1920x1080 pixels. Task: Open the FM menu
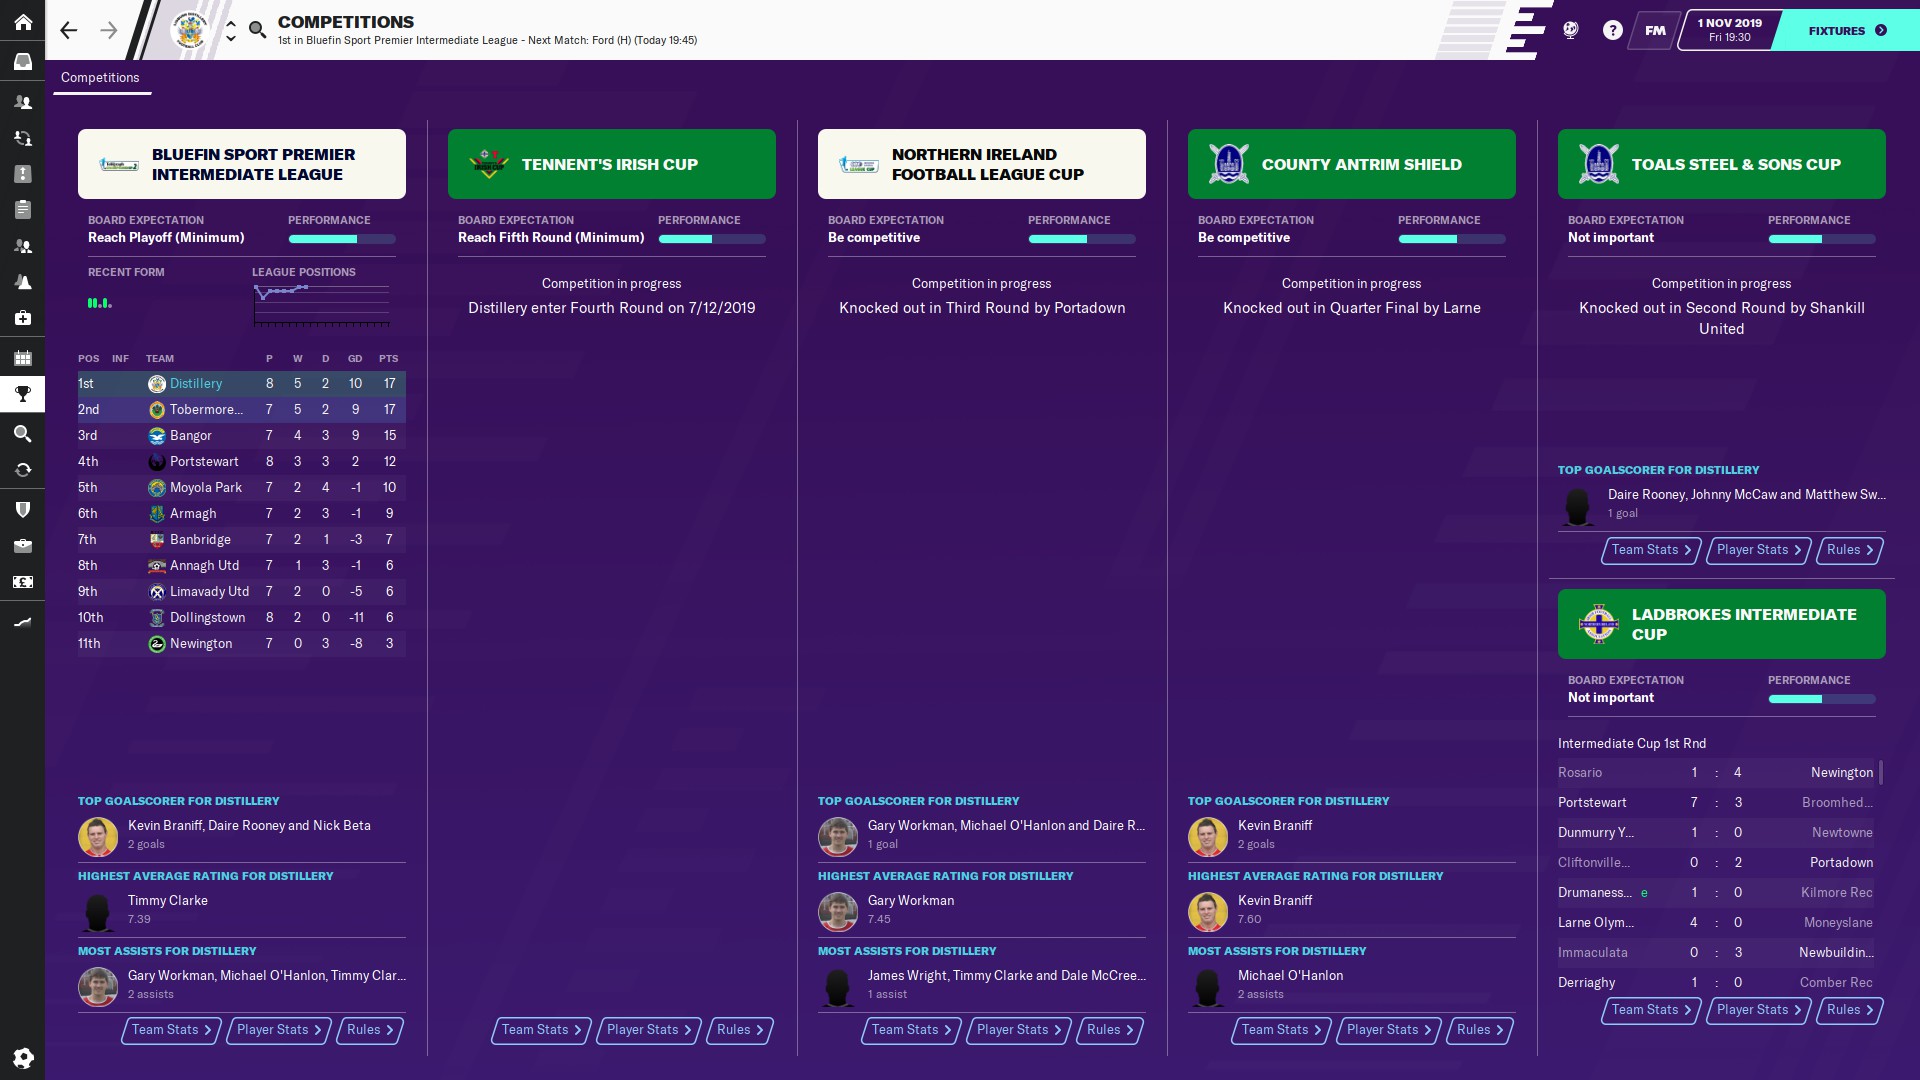[x=1655, y=30]
